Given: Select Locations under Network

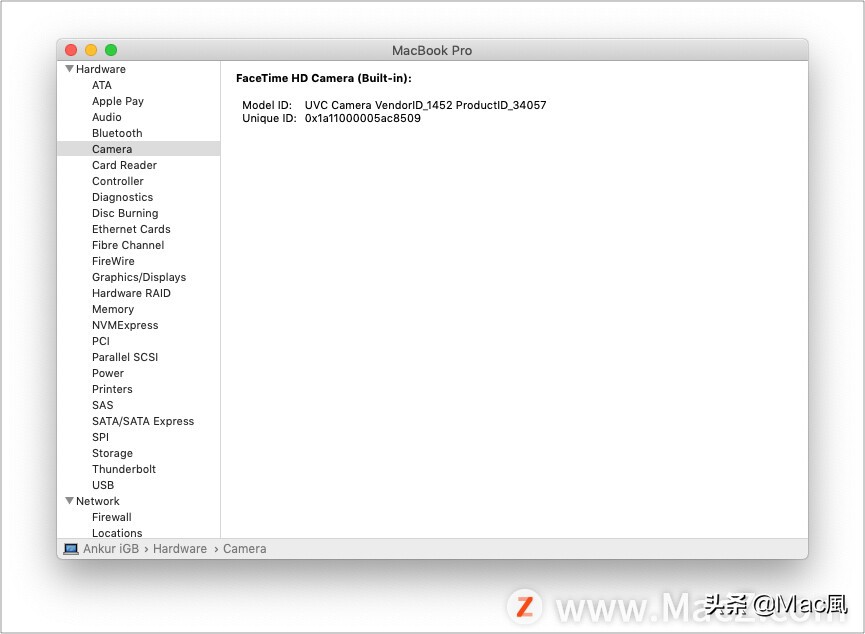Looking at the screenshot, I should pos(117,533).
